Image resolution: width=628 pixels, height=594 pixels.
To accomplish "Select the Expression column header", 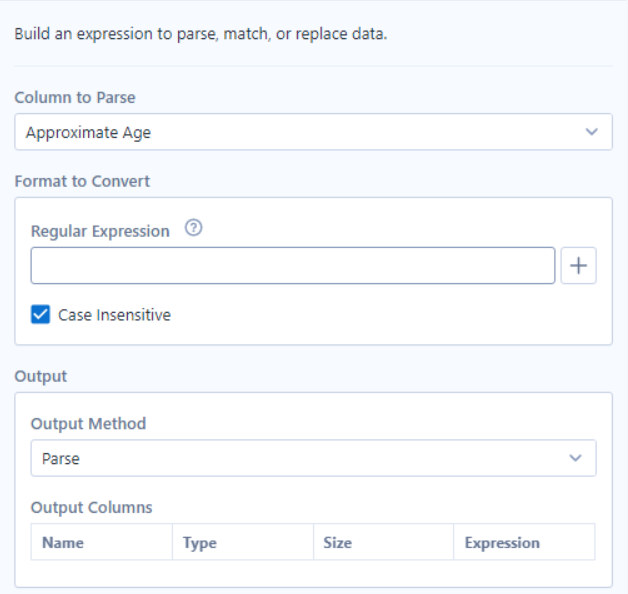I will pyautogui.click(x=524, y=542).
